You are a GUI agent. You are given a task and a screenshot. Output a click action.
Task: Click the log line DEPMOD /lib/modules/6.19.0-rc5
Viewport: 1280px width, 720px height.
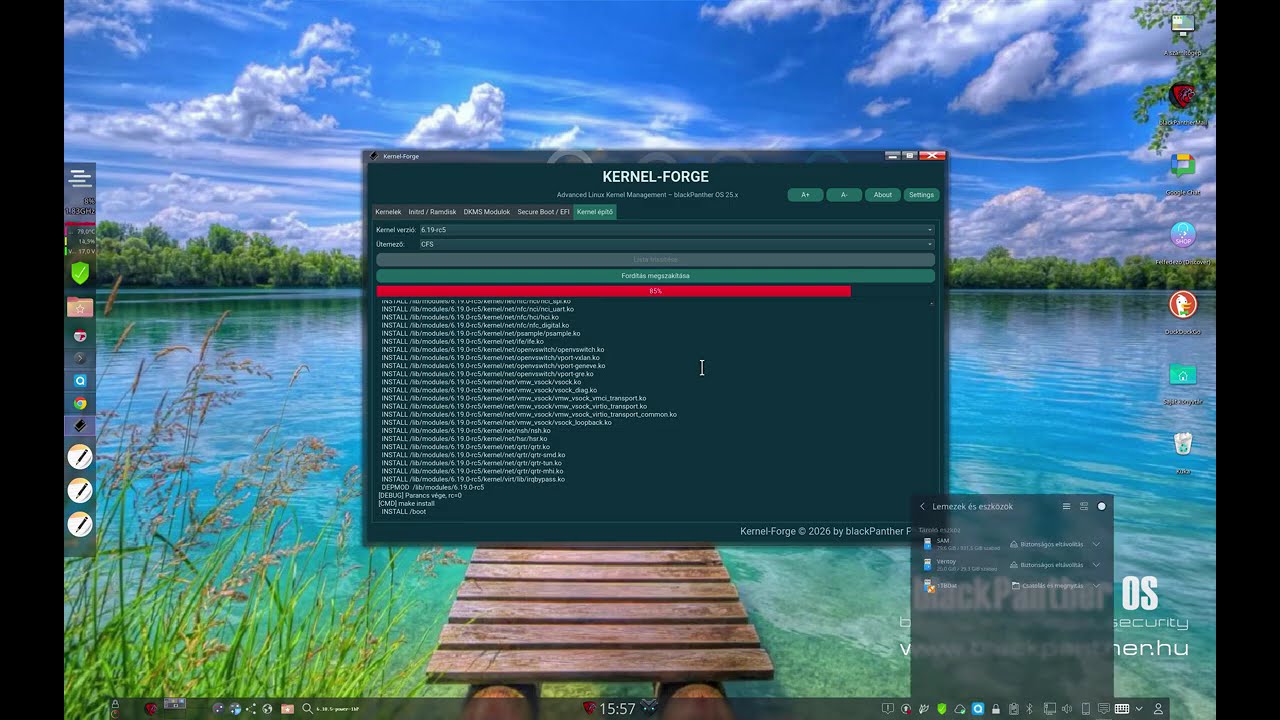pos(433,487)
